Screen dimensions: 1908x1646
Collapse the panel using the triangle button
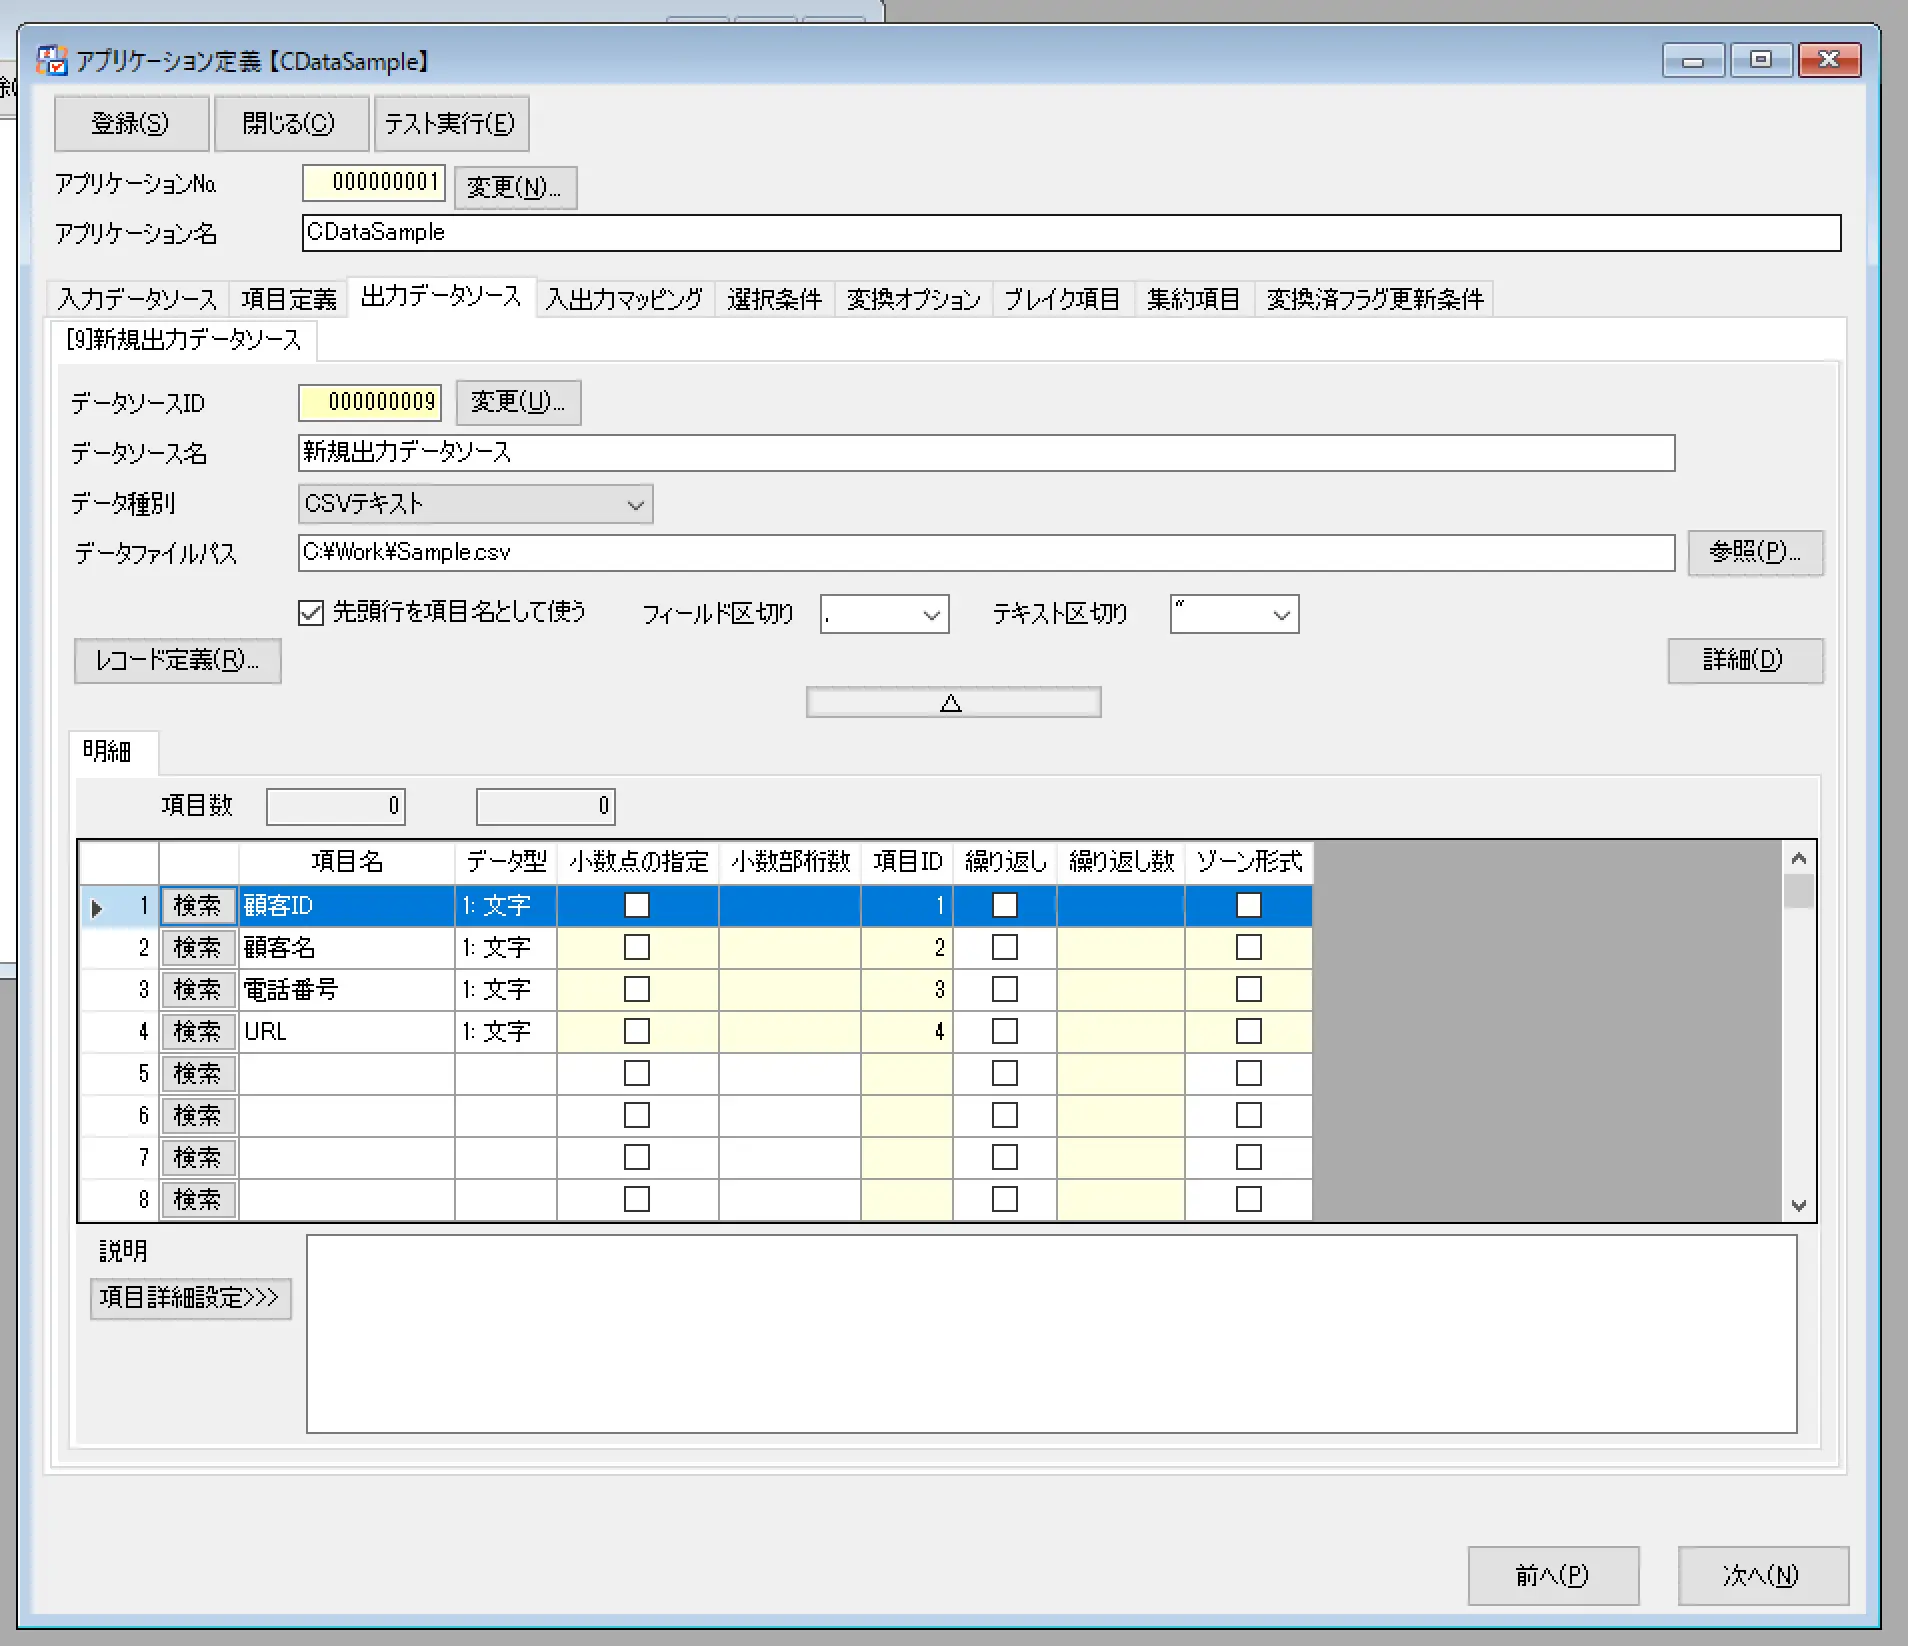click(953, 702)
